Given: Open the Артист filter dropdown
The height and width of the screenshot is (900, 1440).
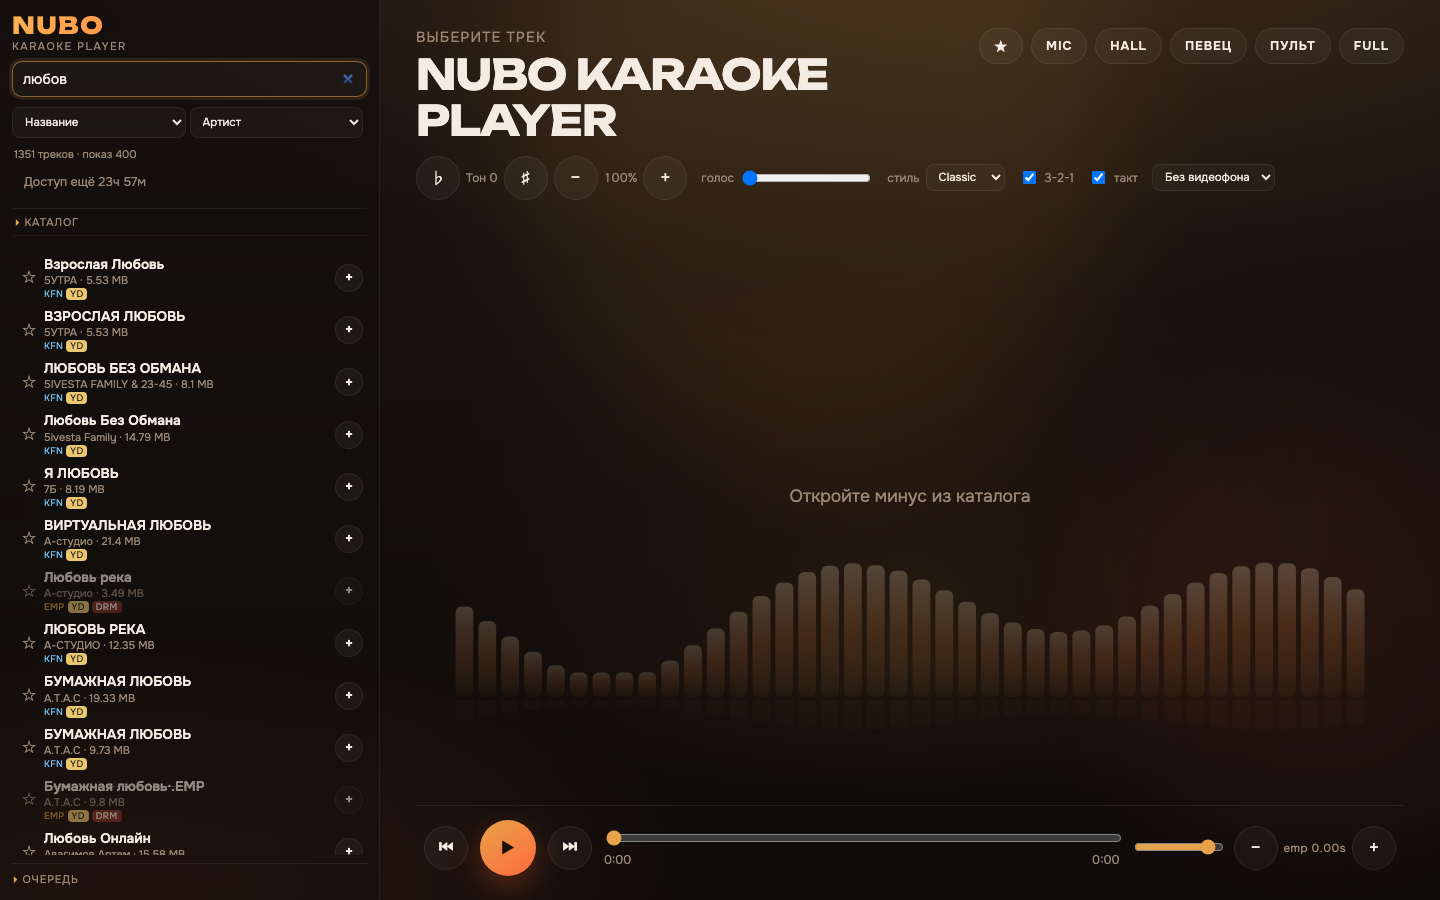Looking at the screenshot, I should pyautogui.click(x=276, y=122).
